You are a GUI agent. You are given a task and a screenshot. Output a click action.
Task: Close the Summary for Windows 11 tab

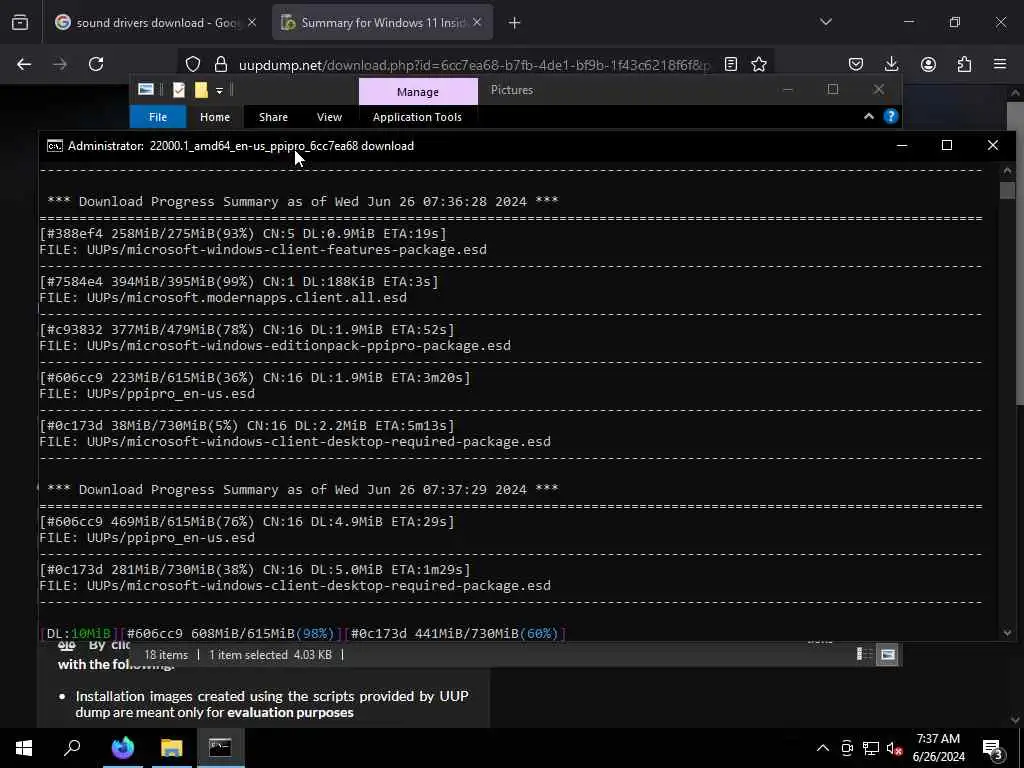(477, 23)
